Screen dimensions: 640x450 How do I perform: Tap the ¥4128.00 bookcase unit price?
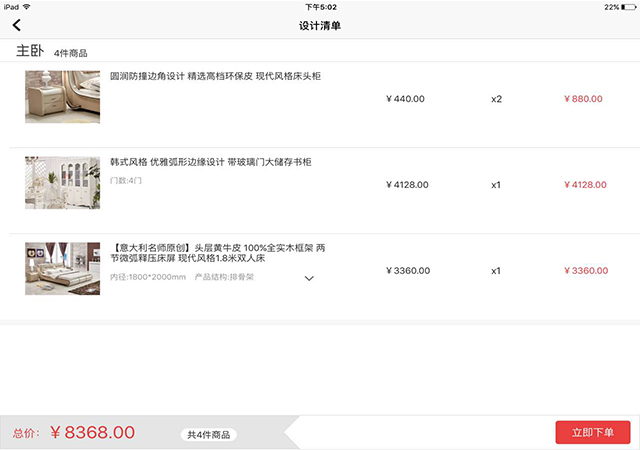coord(407,185)
